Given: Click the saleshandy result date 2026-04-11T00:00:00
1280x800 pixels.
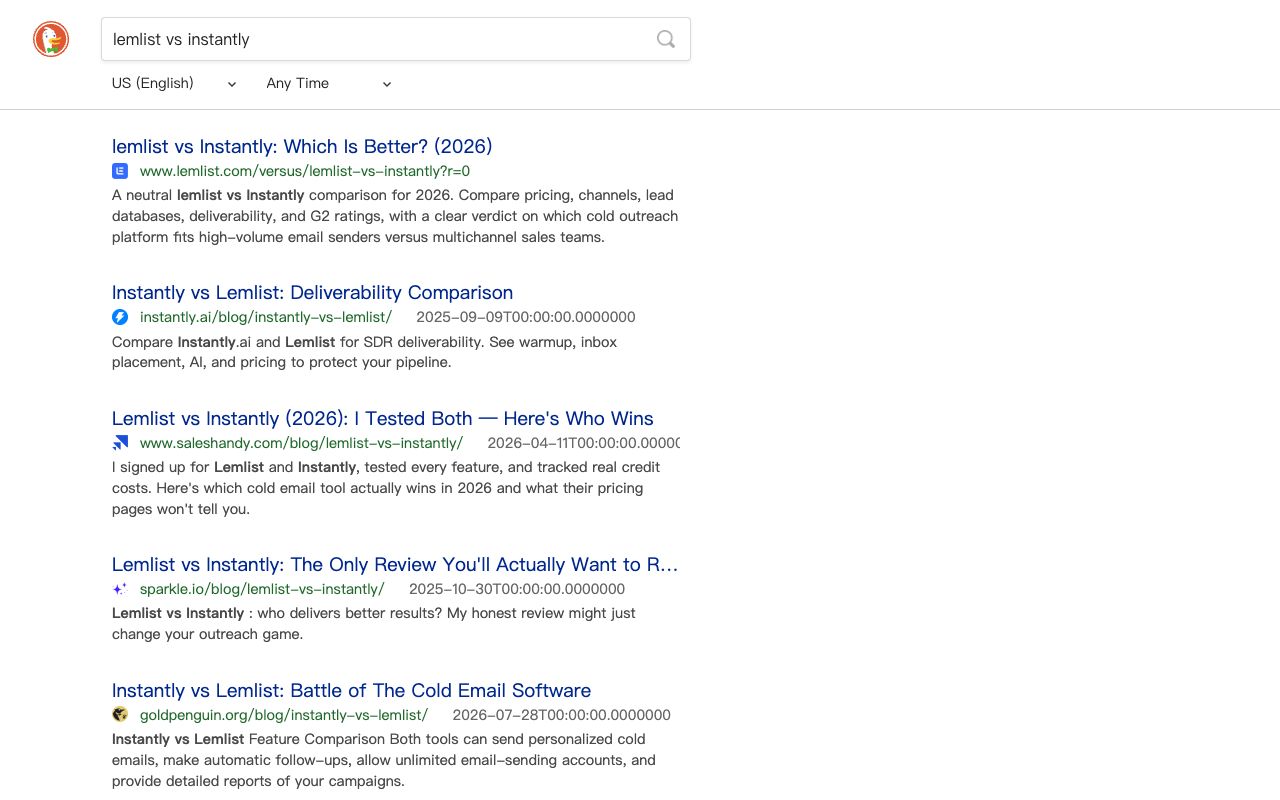Looking at the screenshot, I should (x=583, y=443).
